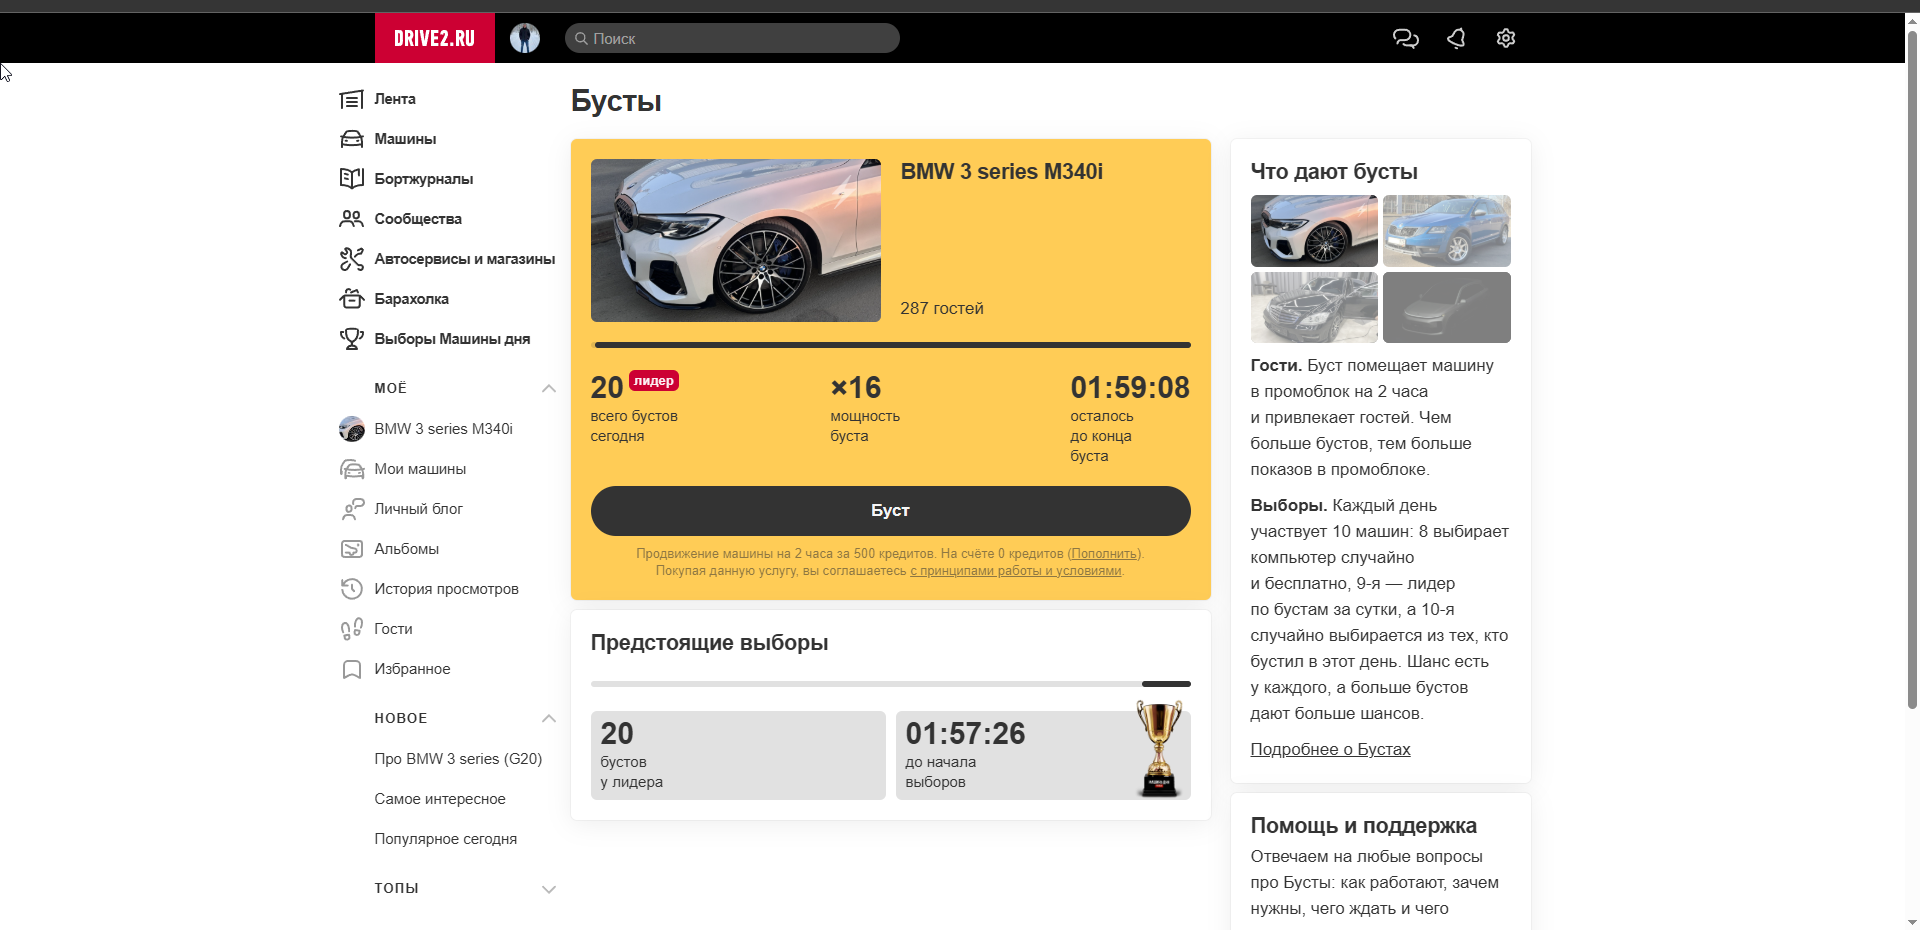1920x930 pixels.
Task: Go to Лента in the sidebar
Action: tap(395, 99)
